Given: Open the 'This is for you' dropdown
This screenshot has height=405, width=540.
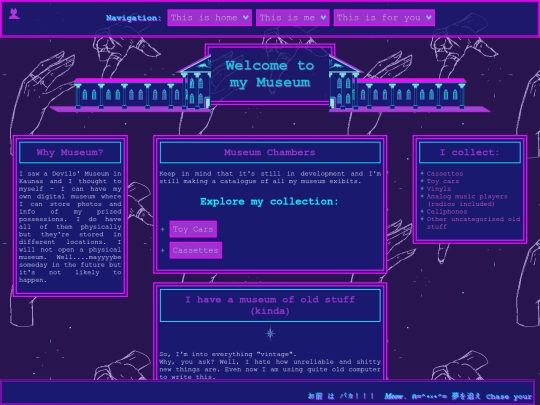Looking at the screenshot, I should 384,18.
